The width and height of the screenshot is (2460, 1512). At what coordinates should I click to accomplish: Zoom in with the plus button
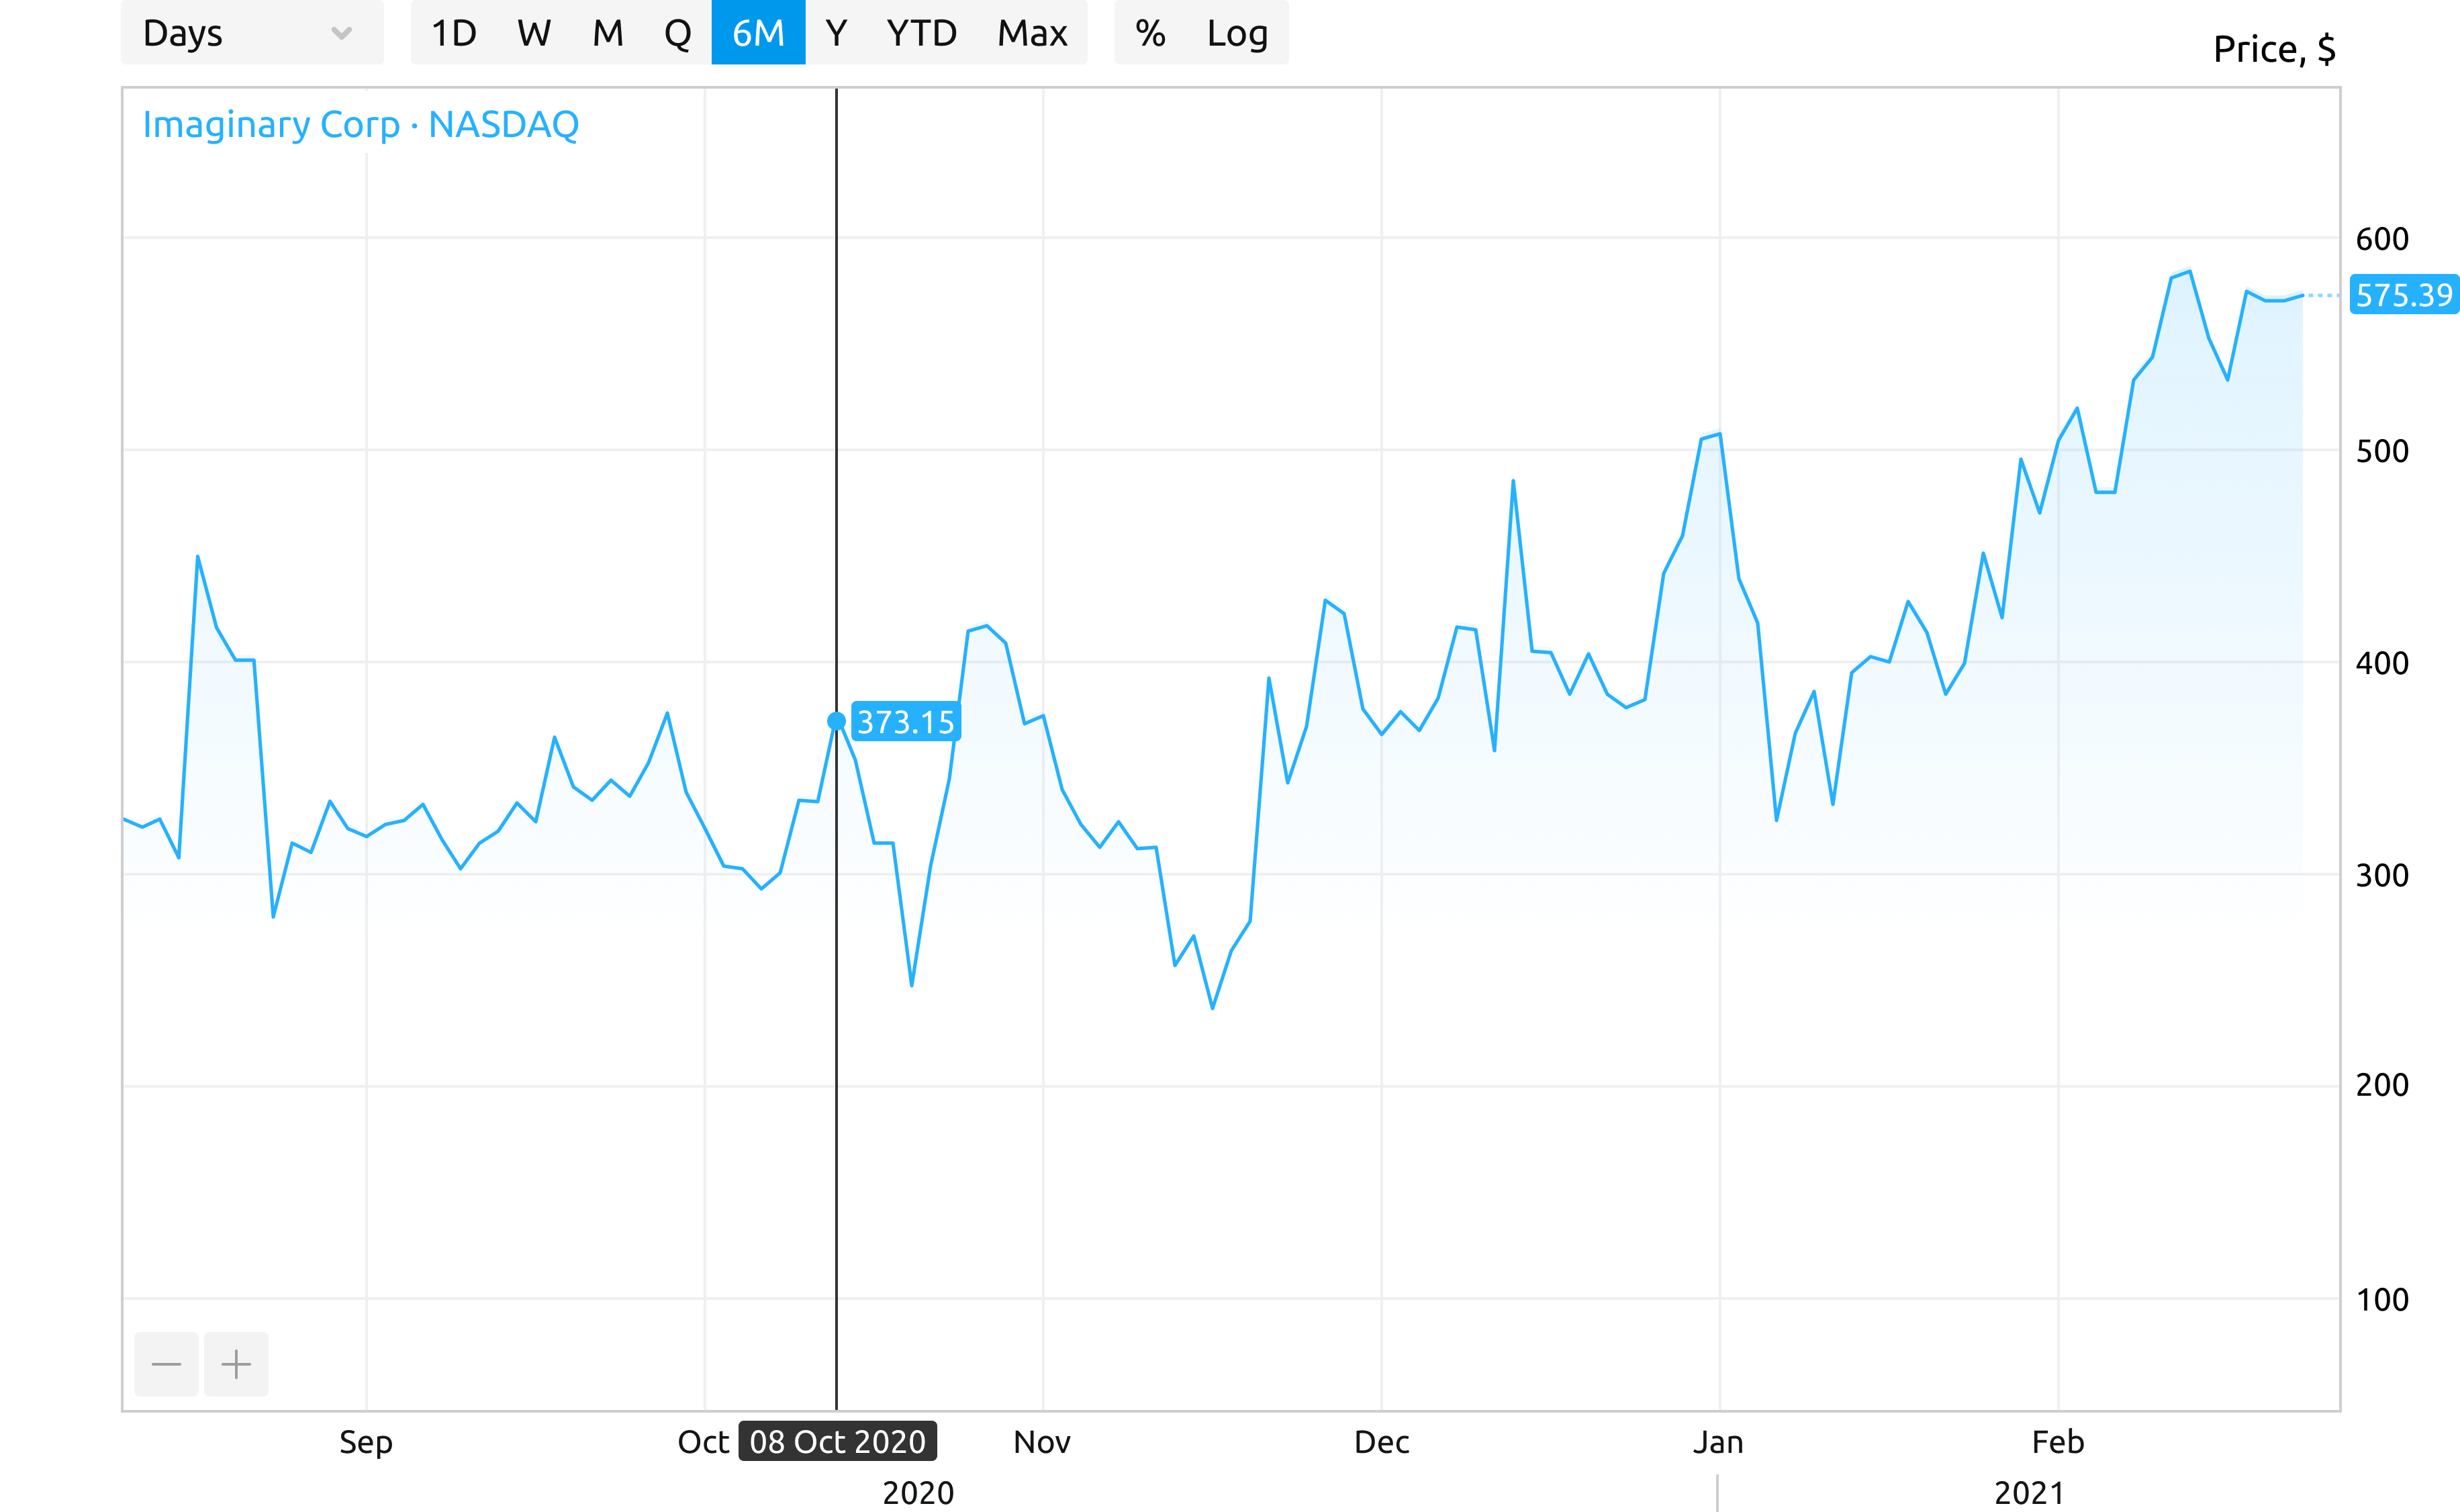236,1364
